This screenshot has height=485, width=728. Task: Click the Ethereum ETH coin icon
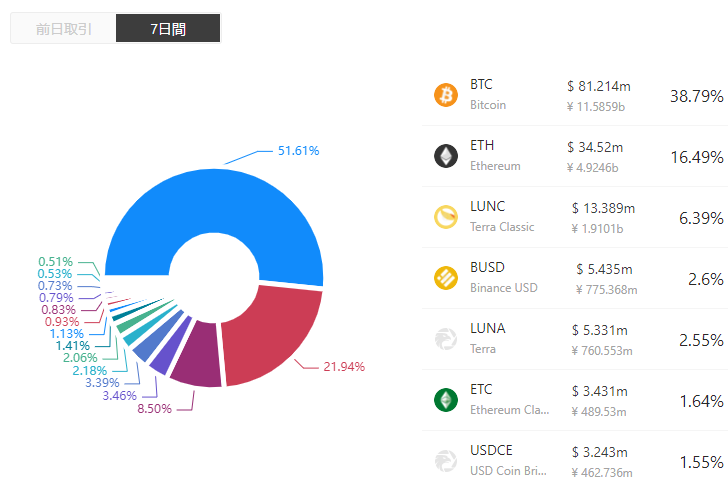pos(445,156)
